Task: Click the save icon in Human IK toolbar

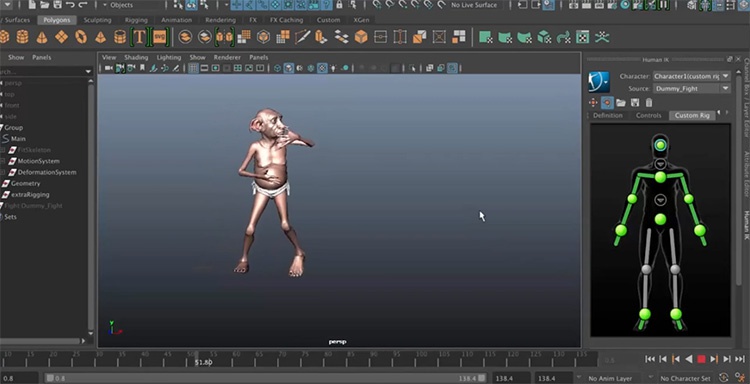Action: pyautogui.click(x=635, y=102)
